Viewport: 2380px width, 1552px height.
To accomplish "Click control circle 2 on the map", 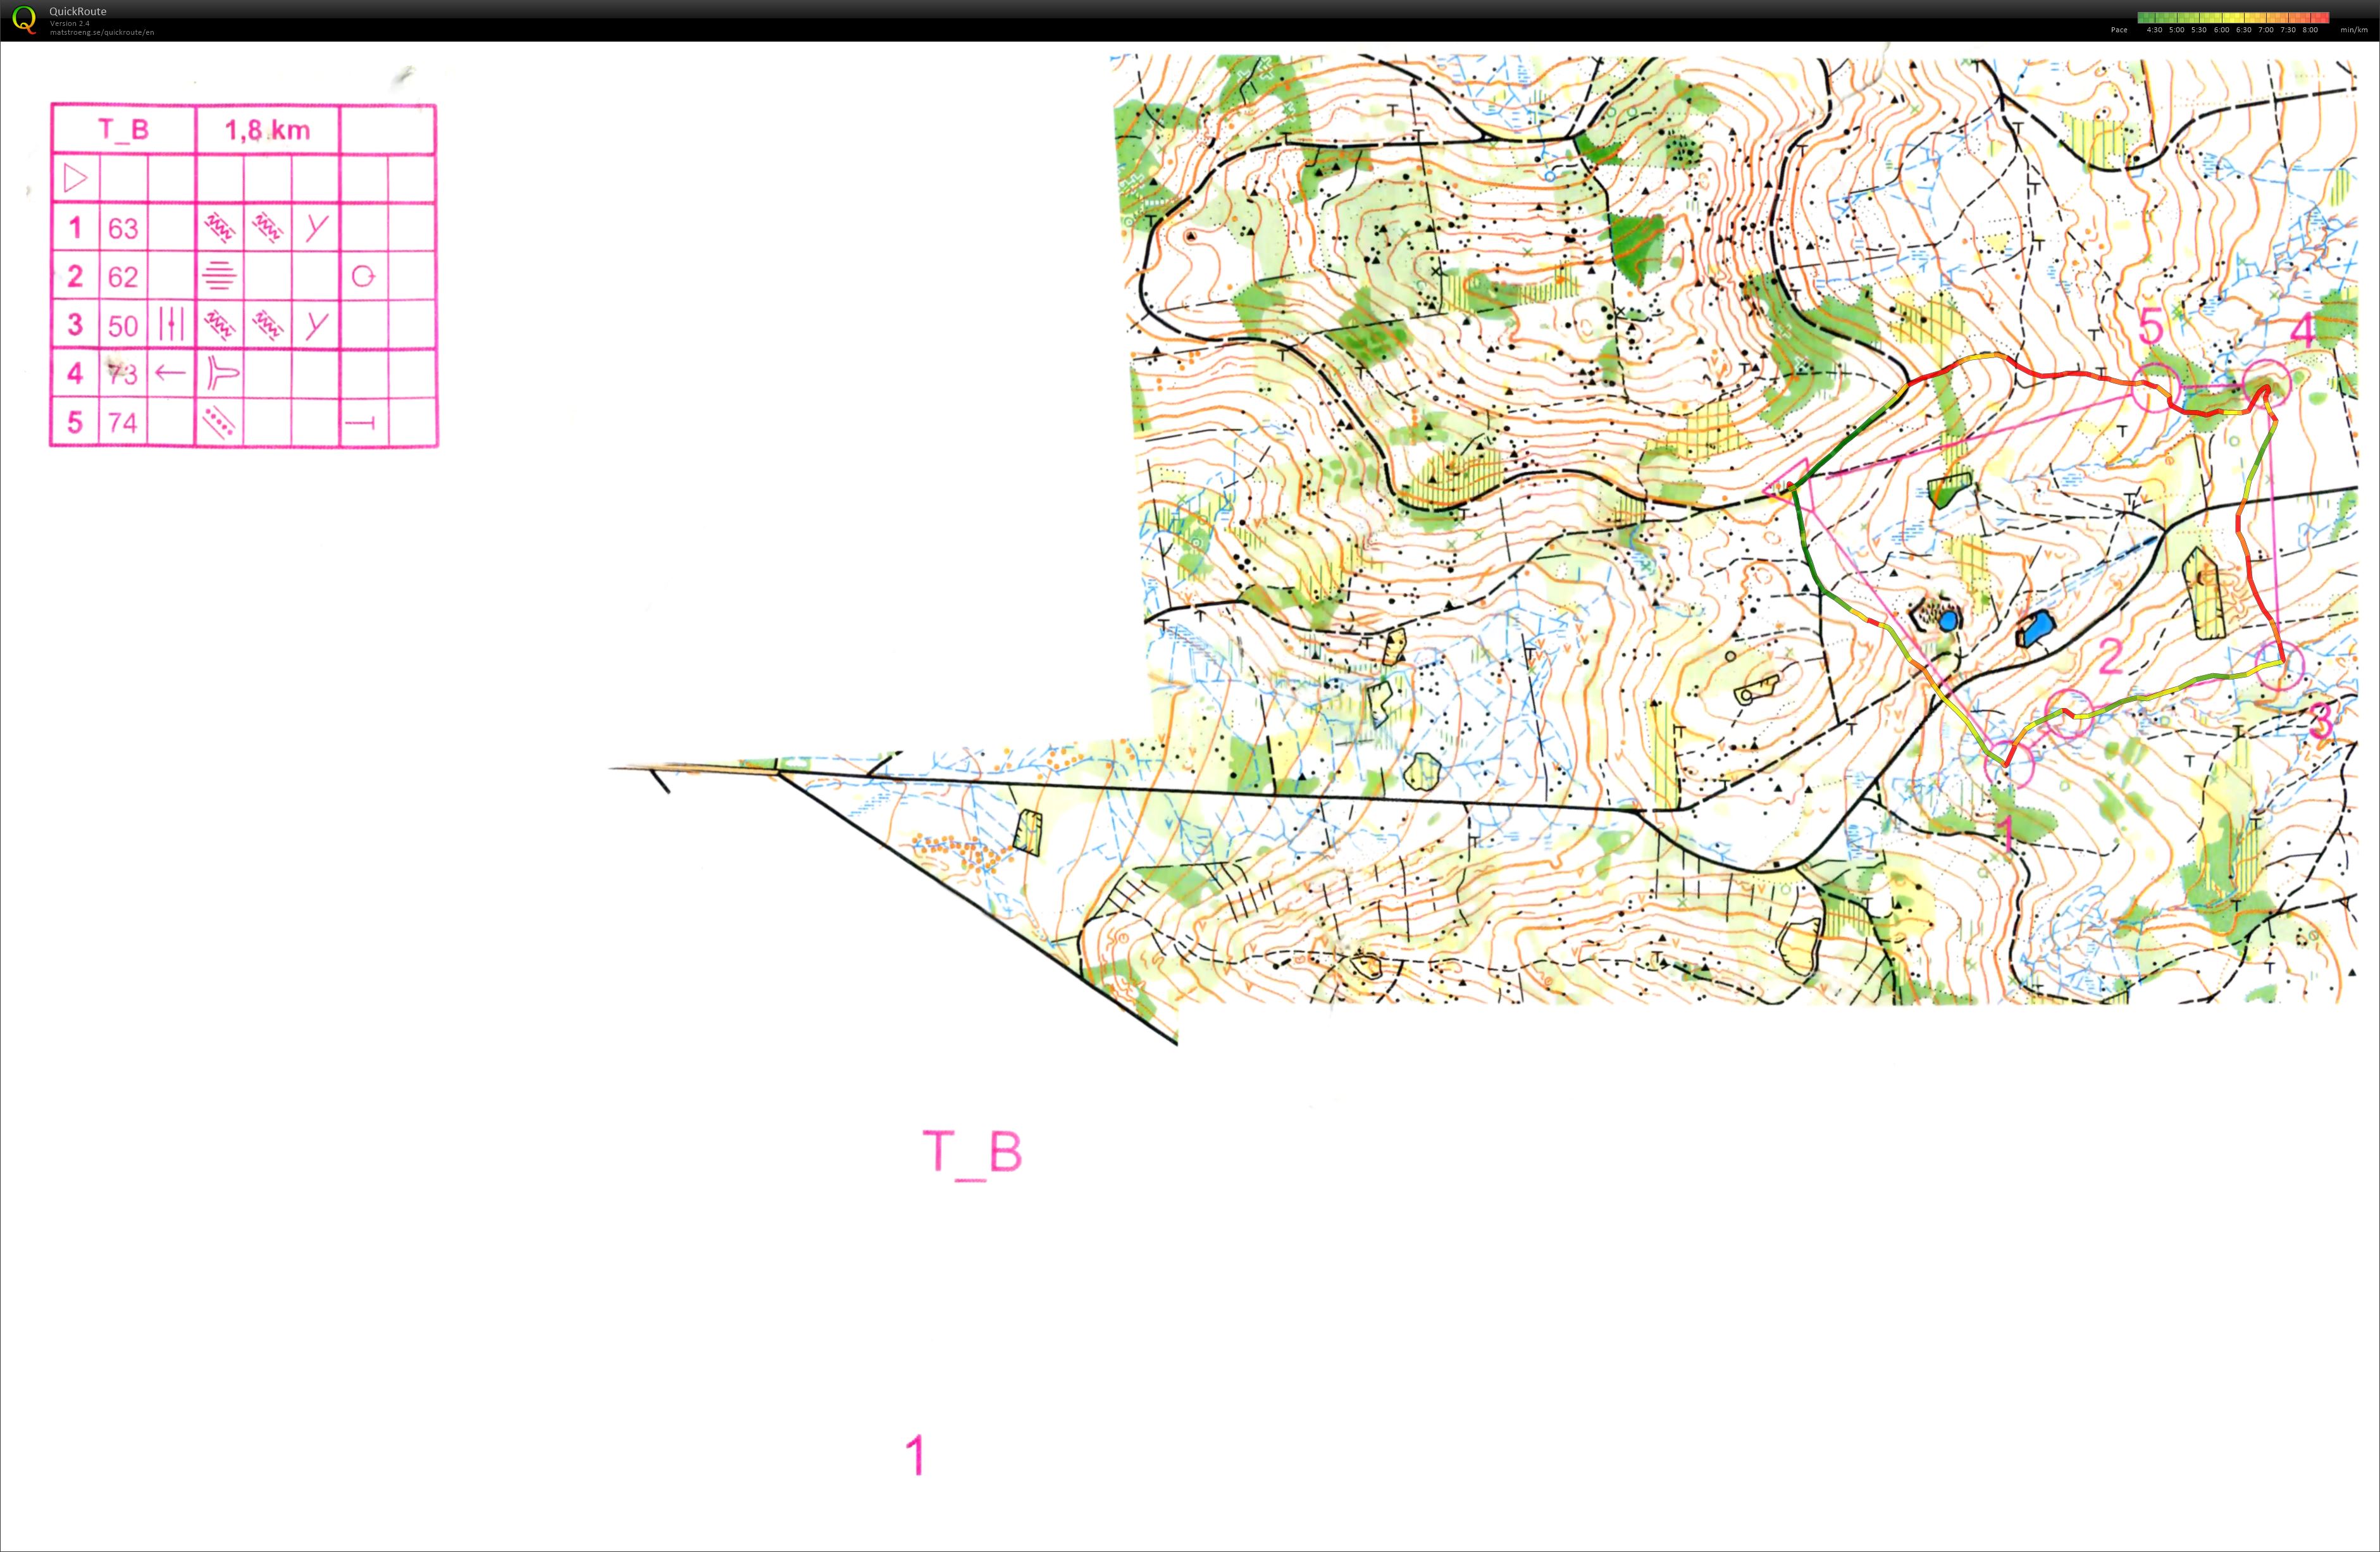I will (2070, 714).
